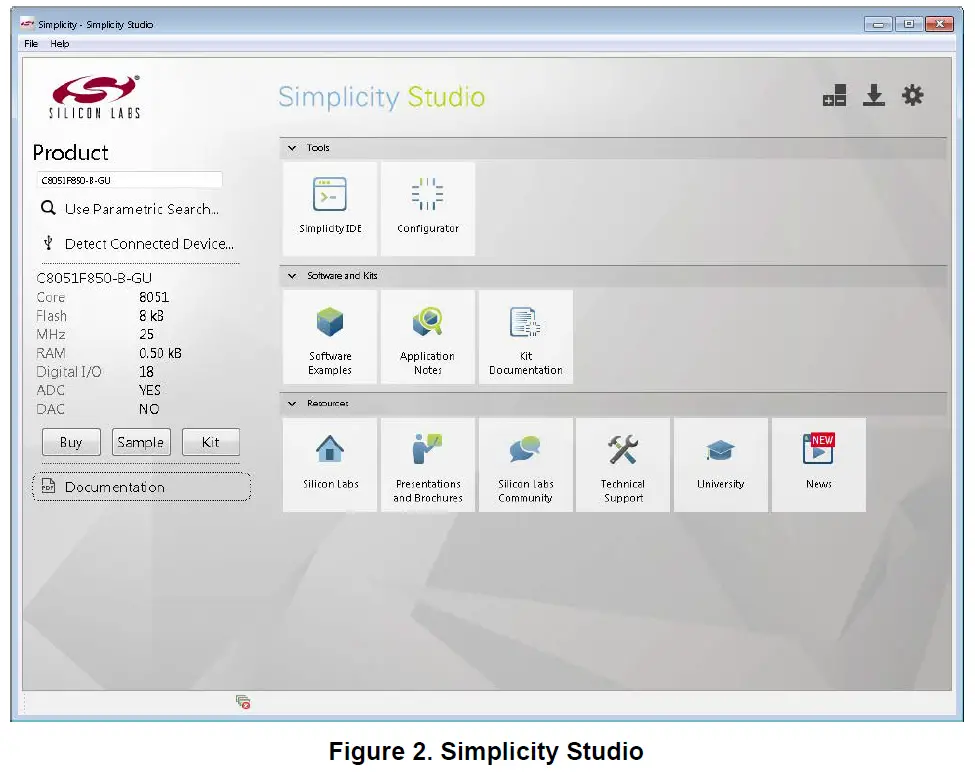Select Use Parametric Search

coord(141,209)
